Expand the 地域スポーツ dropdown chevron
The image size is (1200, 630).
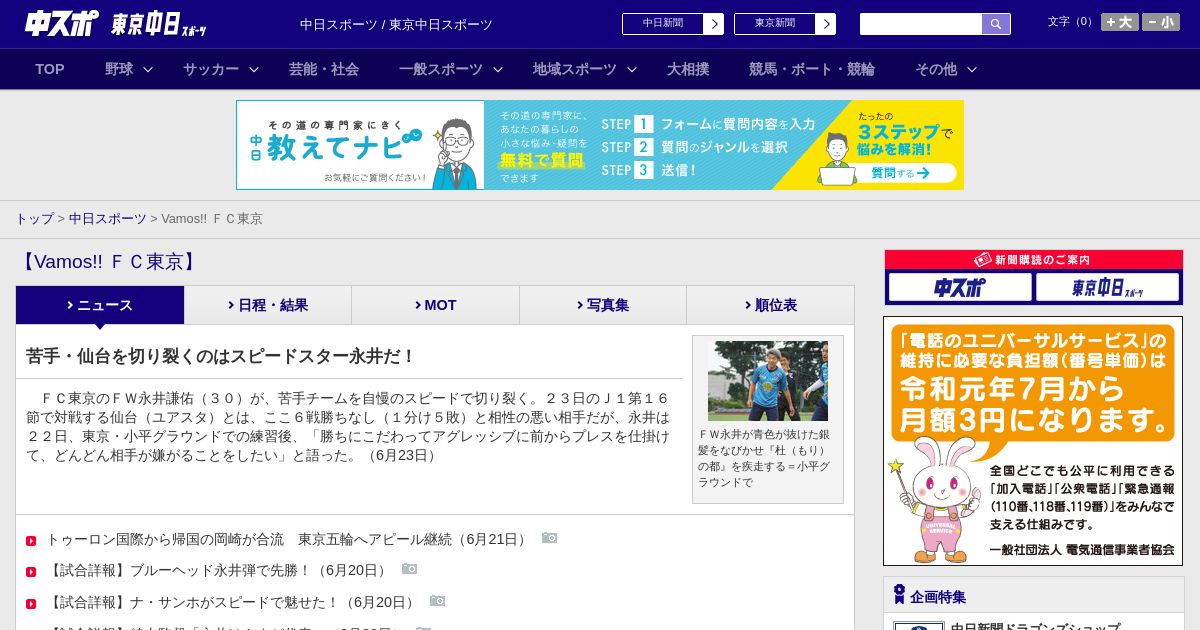[x=631, y=70]
